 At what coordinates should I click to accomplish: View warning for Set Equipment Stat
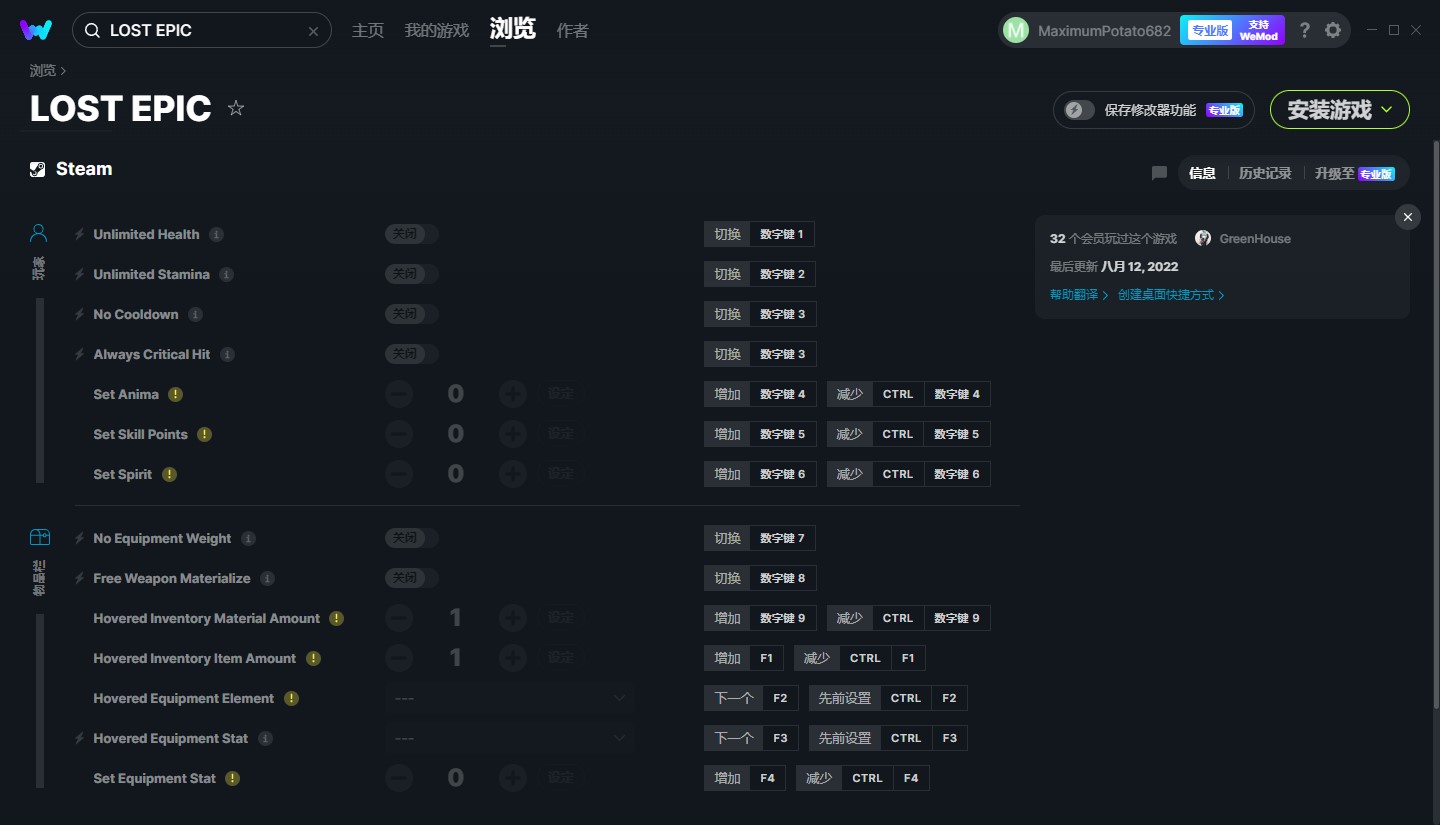coord(232,778)
